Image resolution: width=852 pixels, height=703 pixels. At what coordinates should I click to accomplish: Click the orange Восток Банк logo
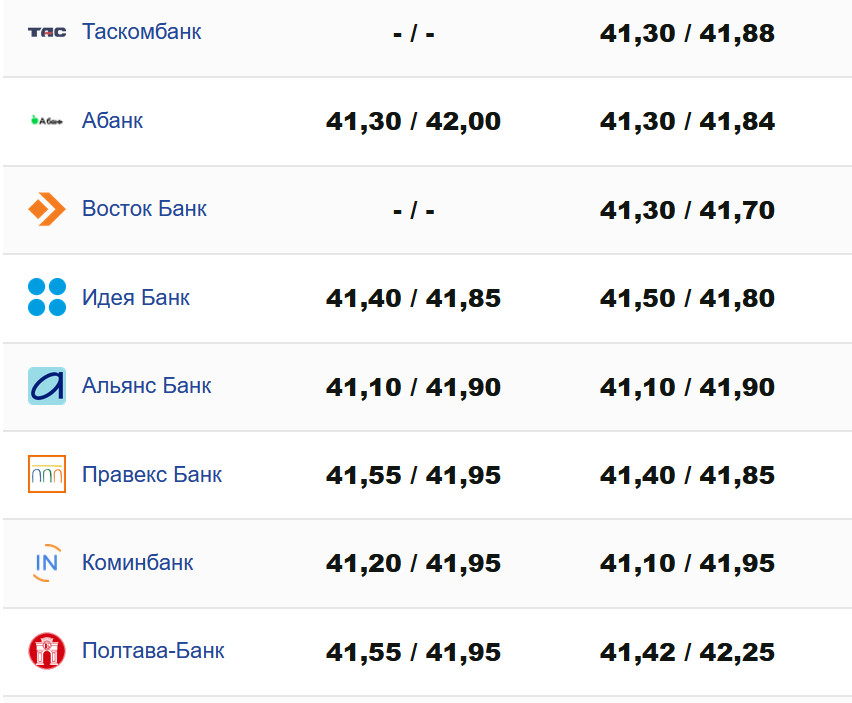pyautogui.click(x=47, y=209)
